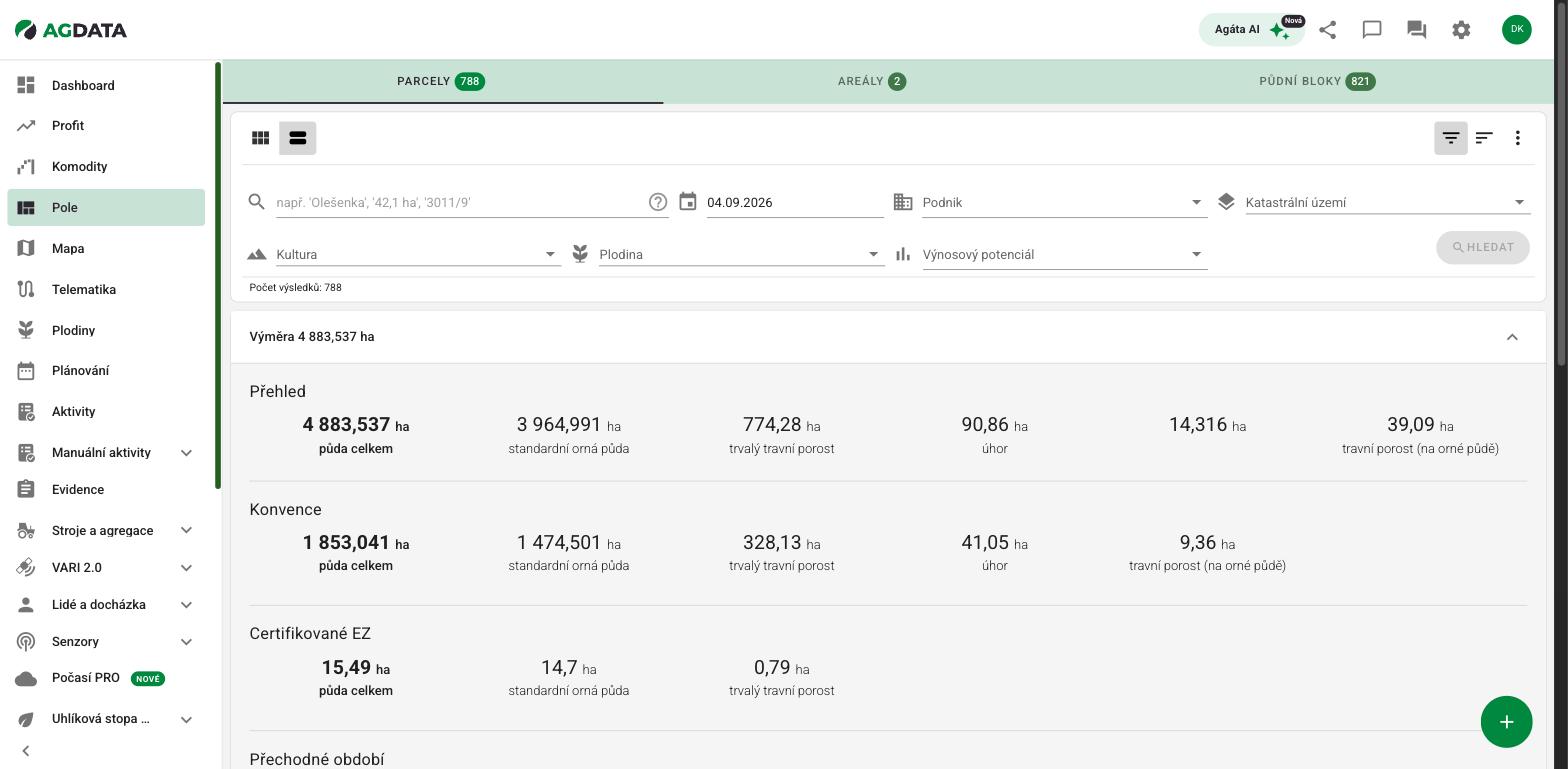Screen dimensions: 1568x769
Task: Collapse the sidebar with left chevron
Action: point(26,751)
